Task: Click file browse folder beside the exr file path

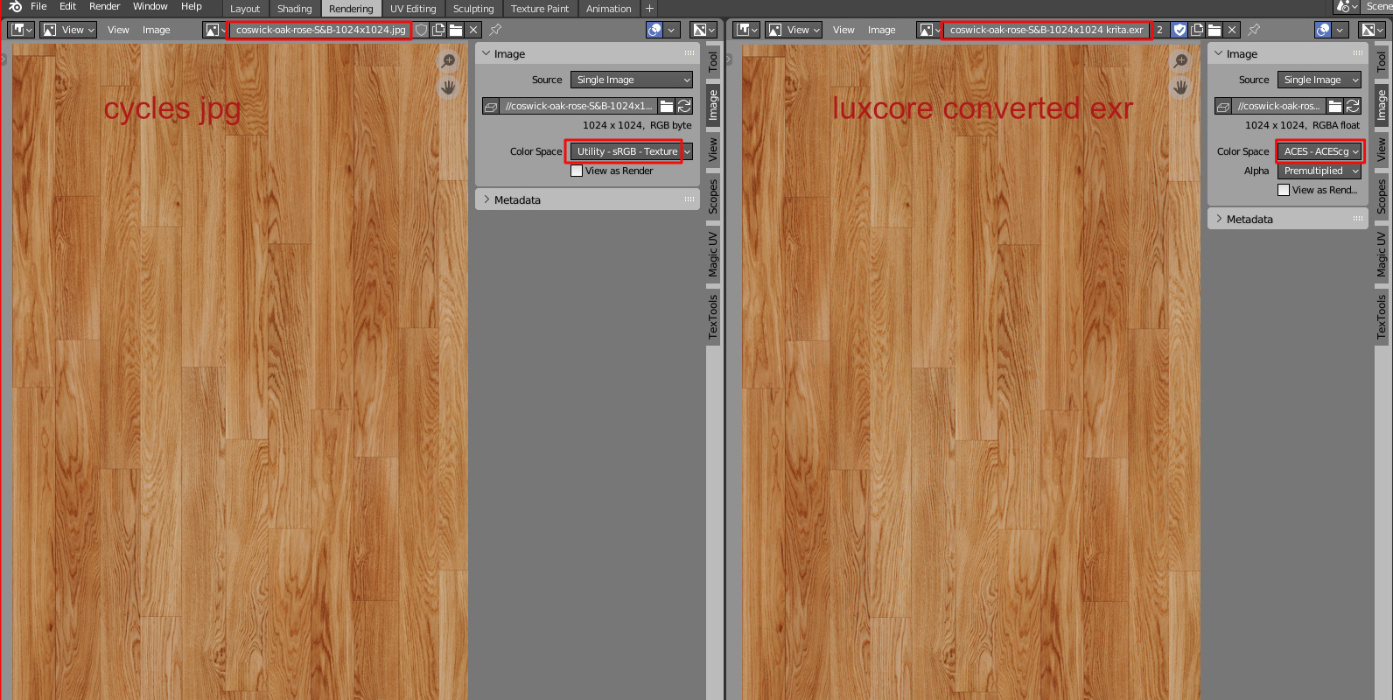Action: [x=1335, y=106]
